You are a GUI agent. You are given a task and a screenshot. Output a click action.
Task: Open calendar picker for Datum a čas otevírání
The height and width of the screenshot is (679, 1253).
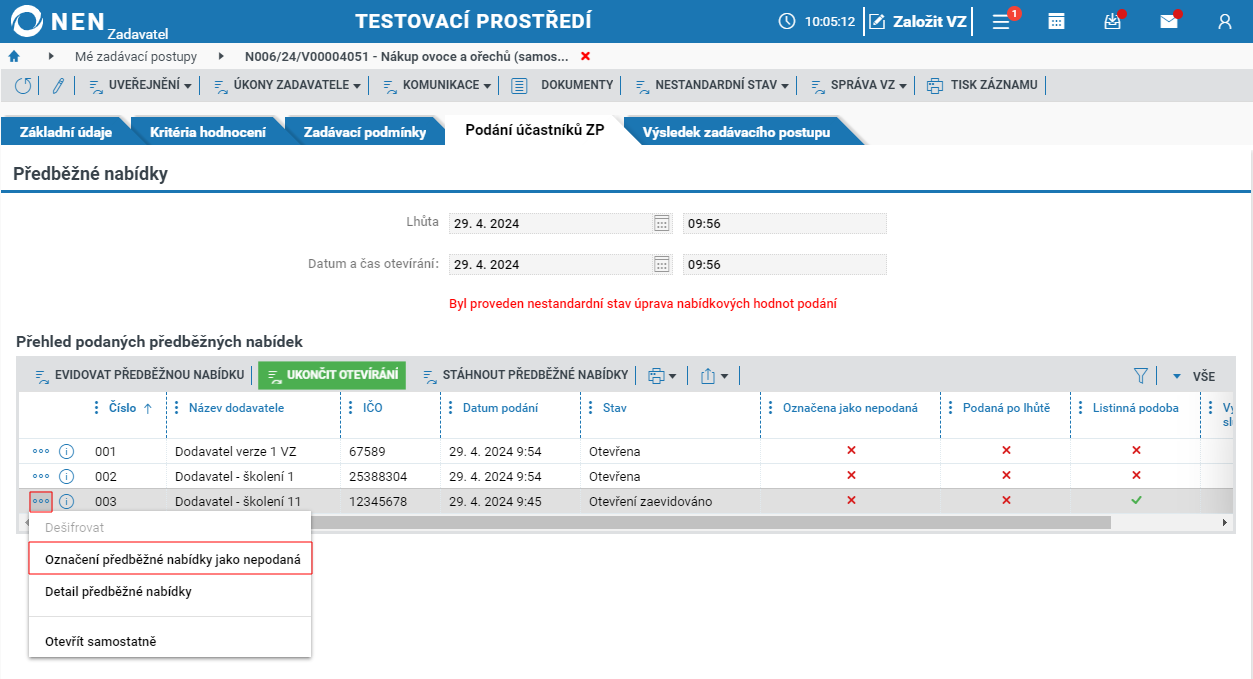(x=661, y=265)
